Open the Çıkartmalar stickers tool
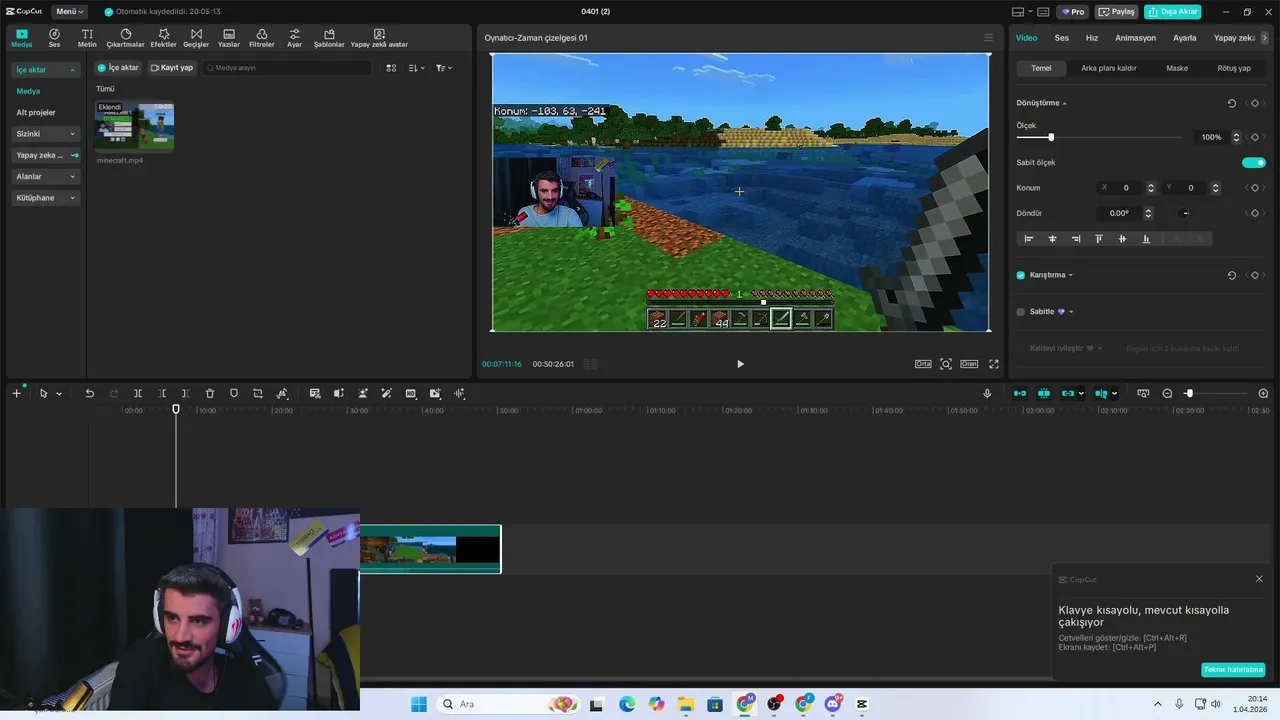 point(126,38)
